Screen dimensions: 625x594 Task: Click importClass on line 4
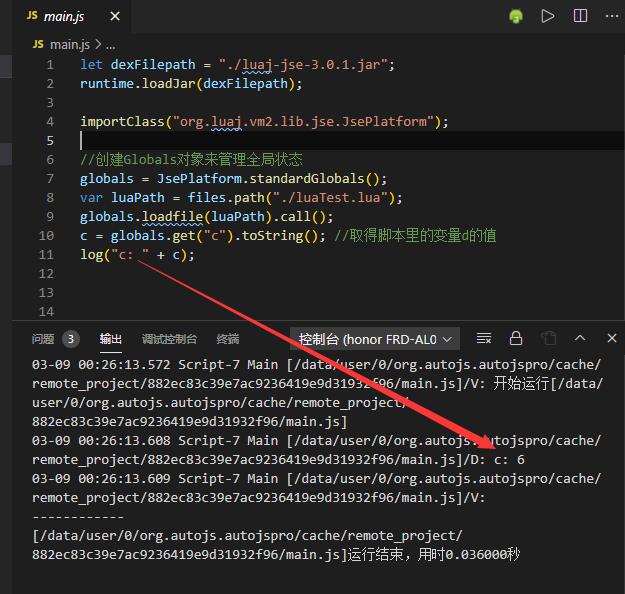(122, 122)
